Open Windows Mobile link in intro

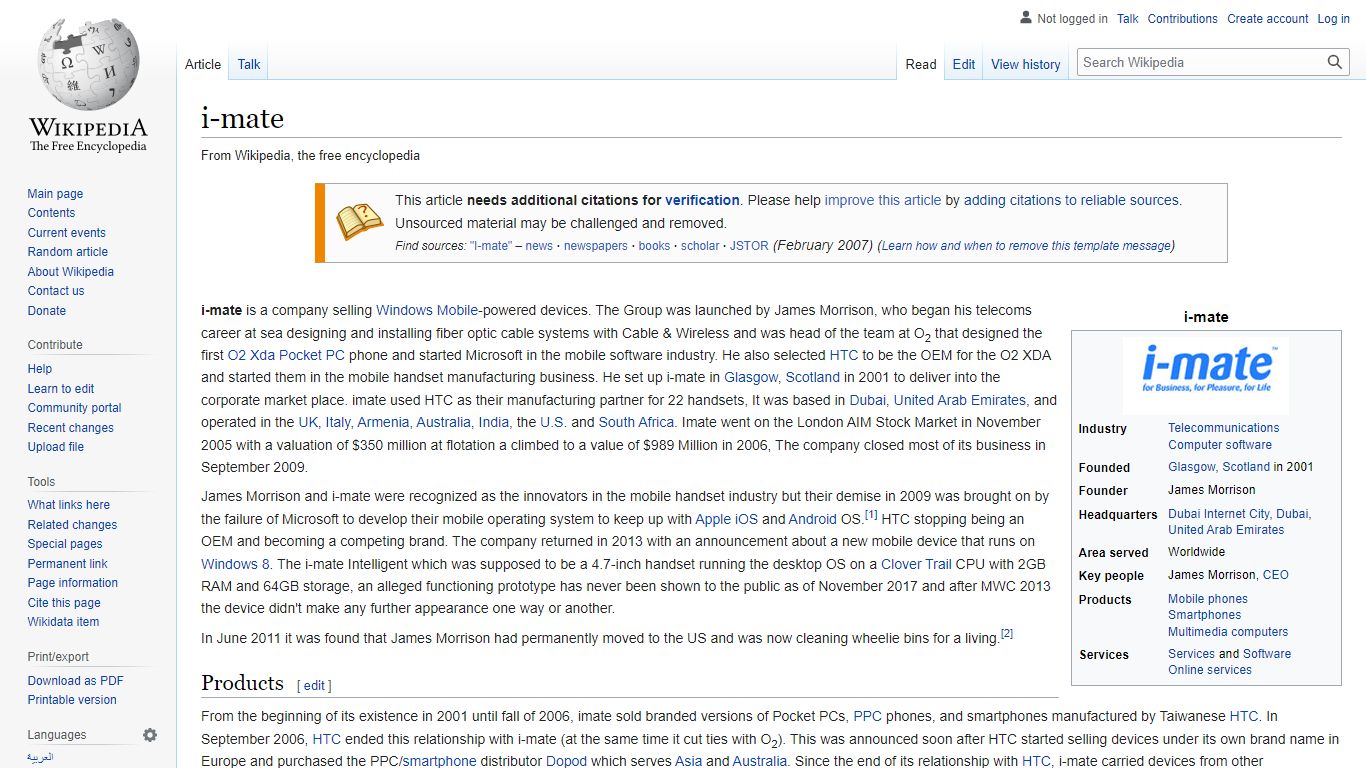pos(427,310)
